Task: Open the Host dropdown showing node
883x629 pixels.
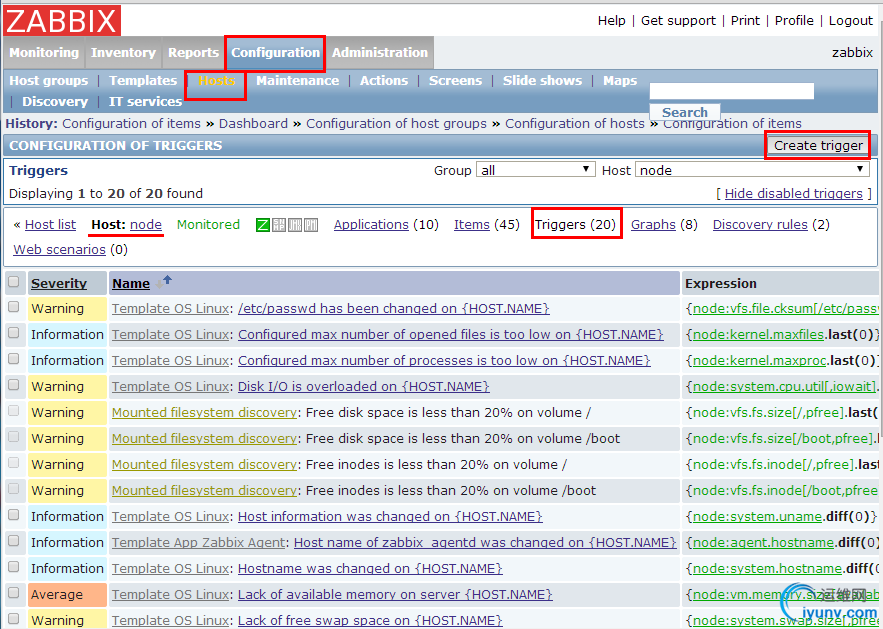Action: 752,170
